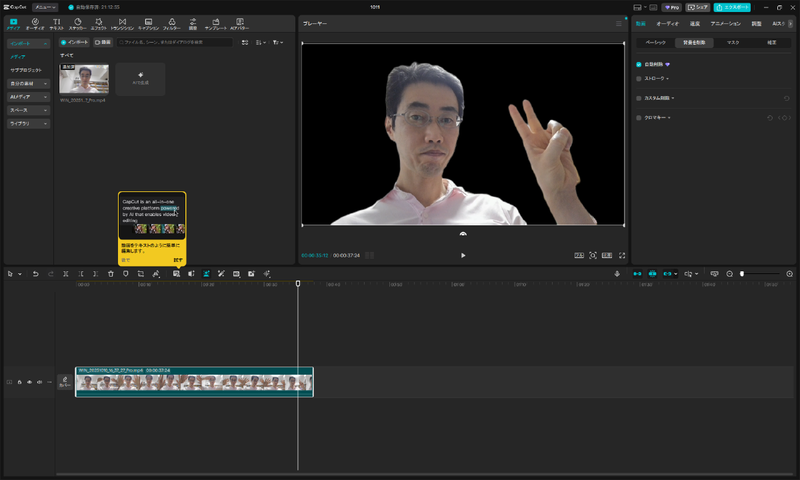
Task: Click the エクスポート (Export) button
Action: pos(732,7)
